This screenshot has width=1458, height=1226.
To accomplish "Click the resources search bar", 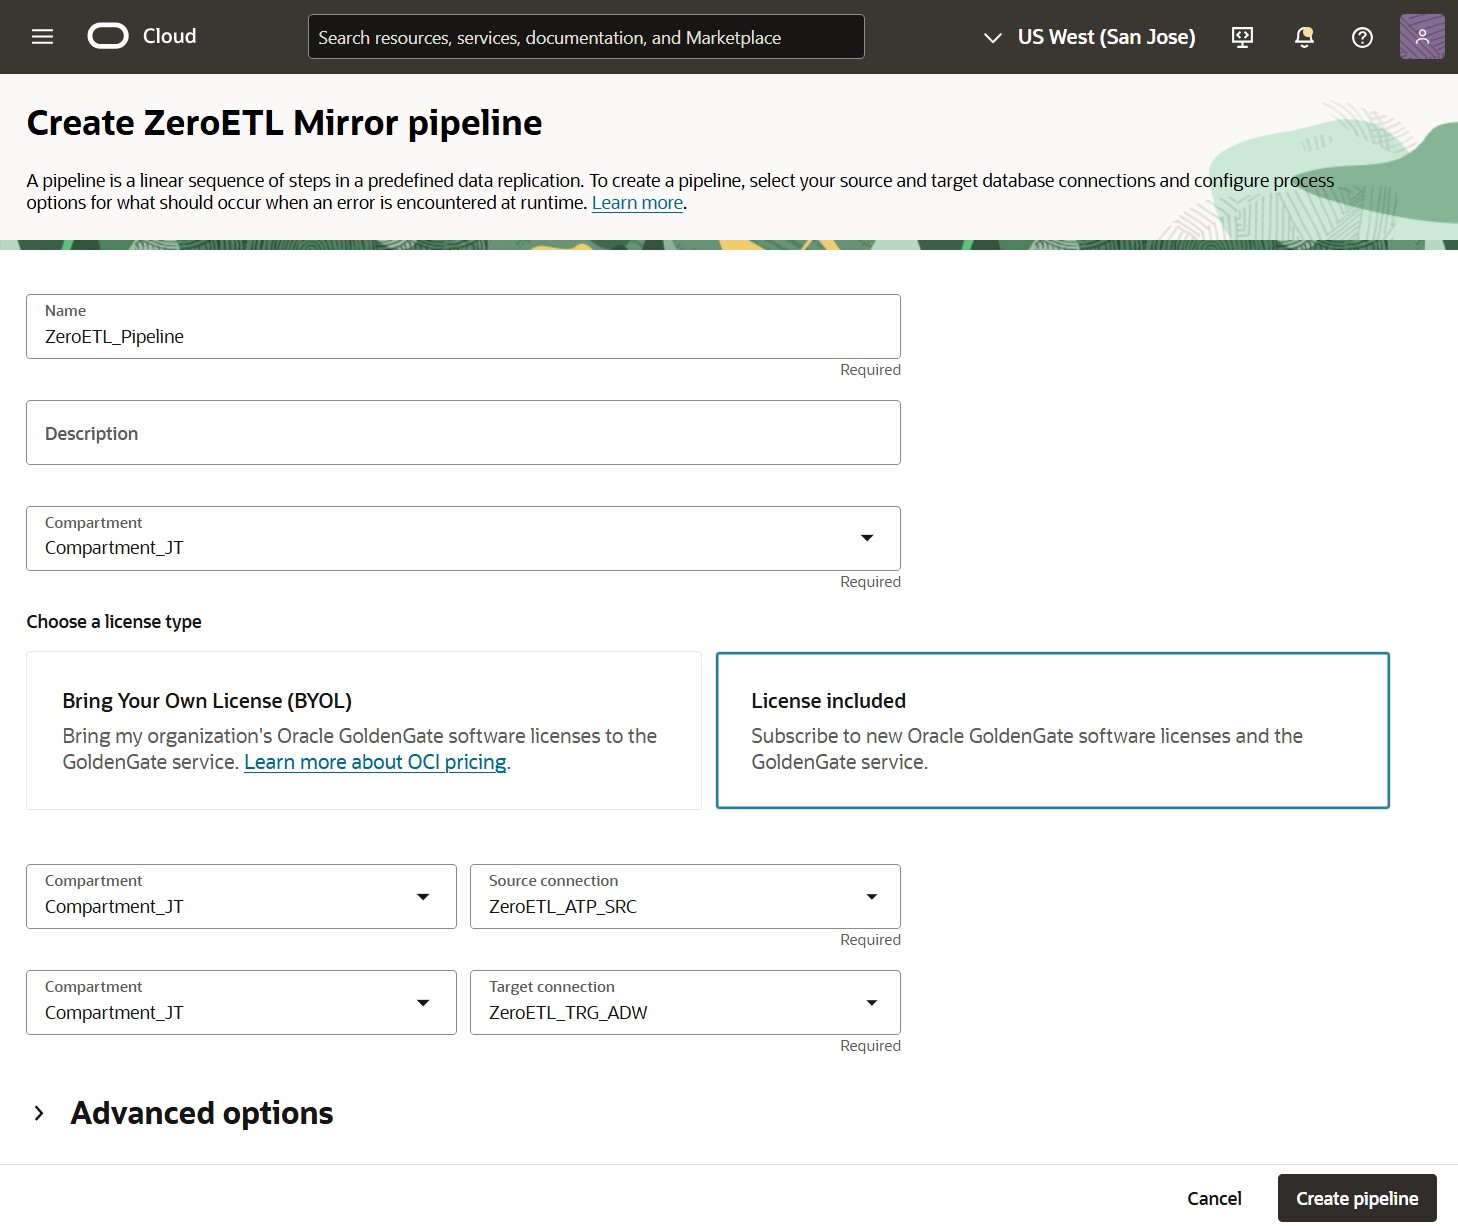I will [586, 36].
